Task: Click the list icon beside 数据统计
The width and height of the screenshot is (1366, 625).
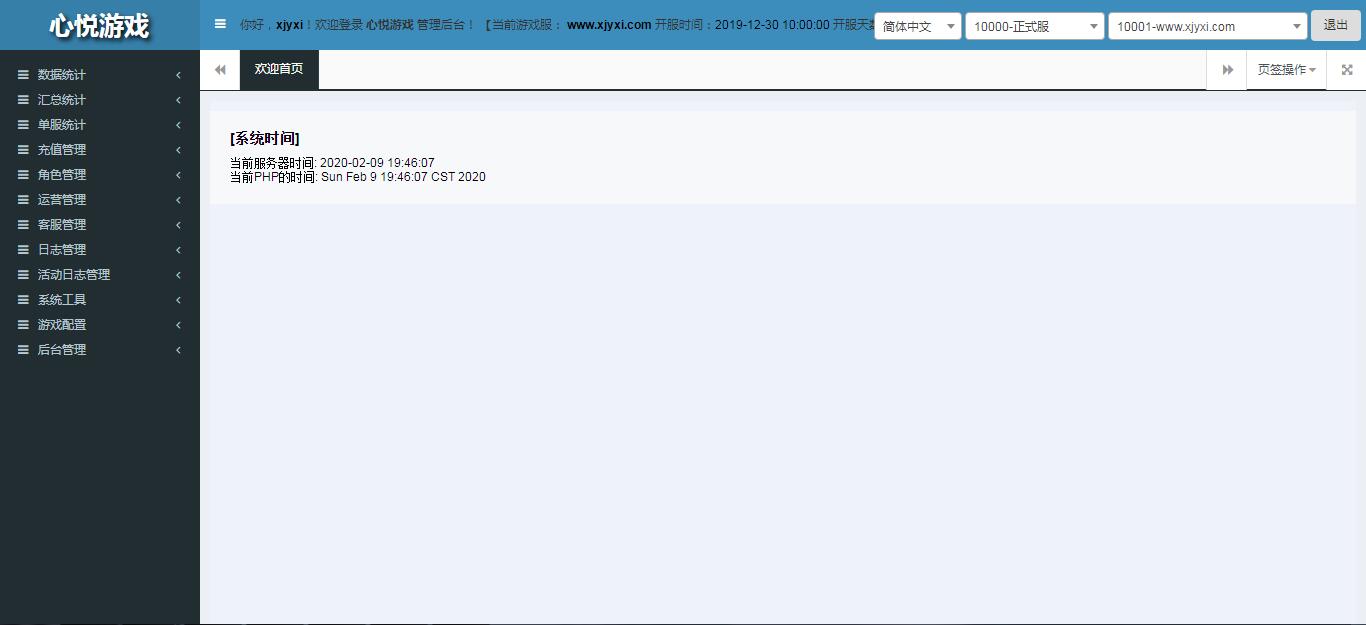Action: pyautogui.click(x=23, y=75)
